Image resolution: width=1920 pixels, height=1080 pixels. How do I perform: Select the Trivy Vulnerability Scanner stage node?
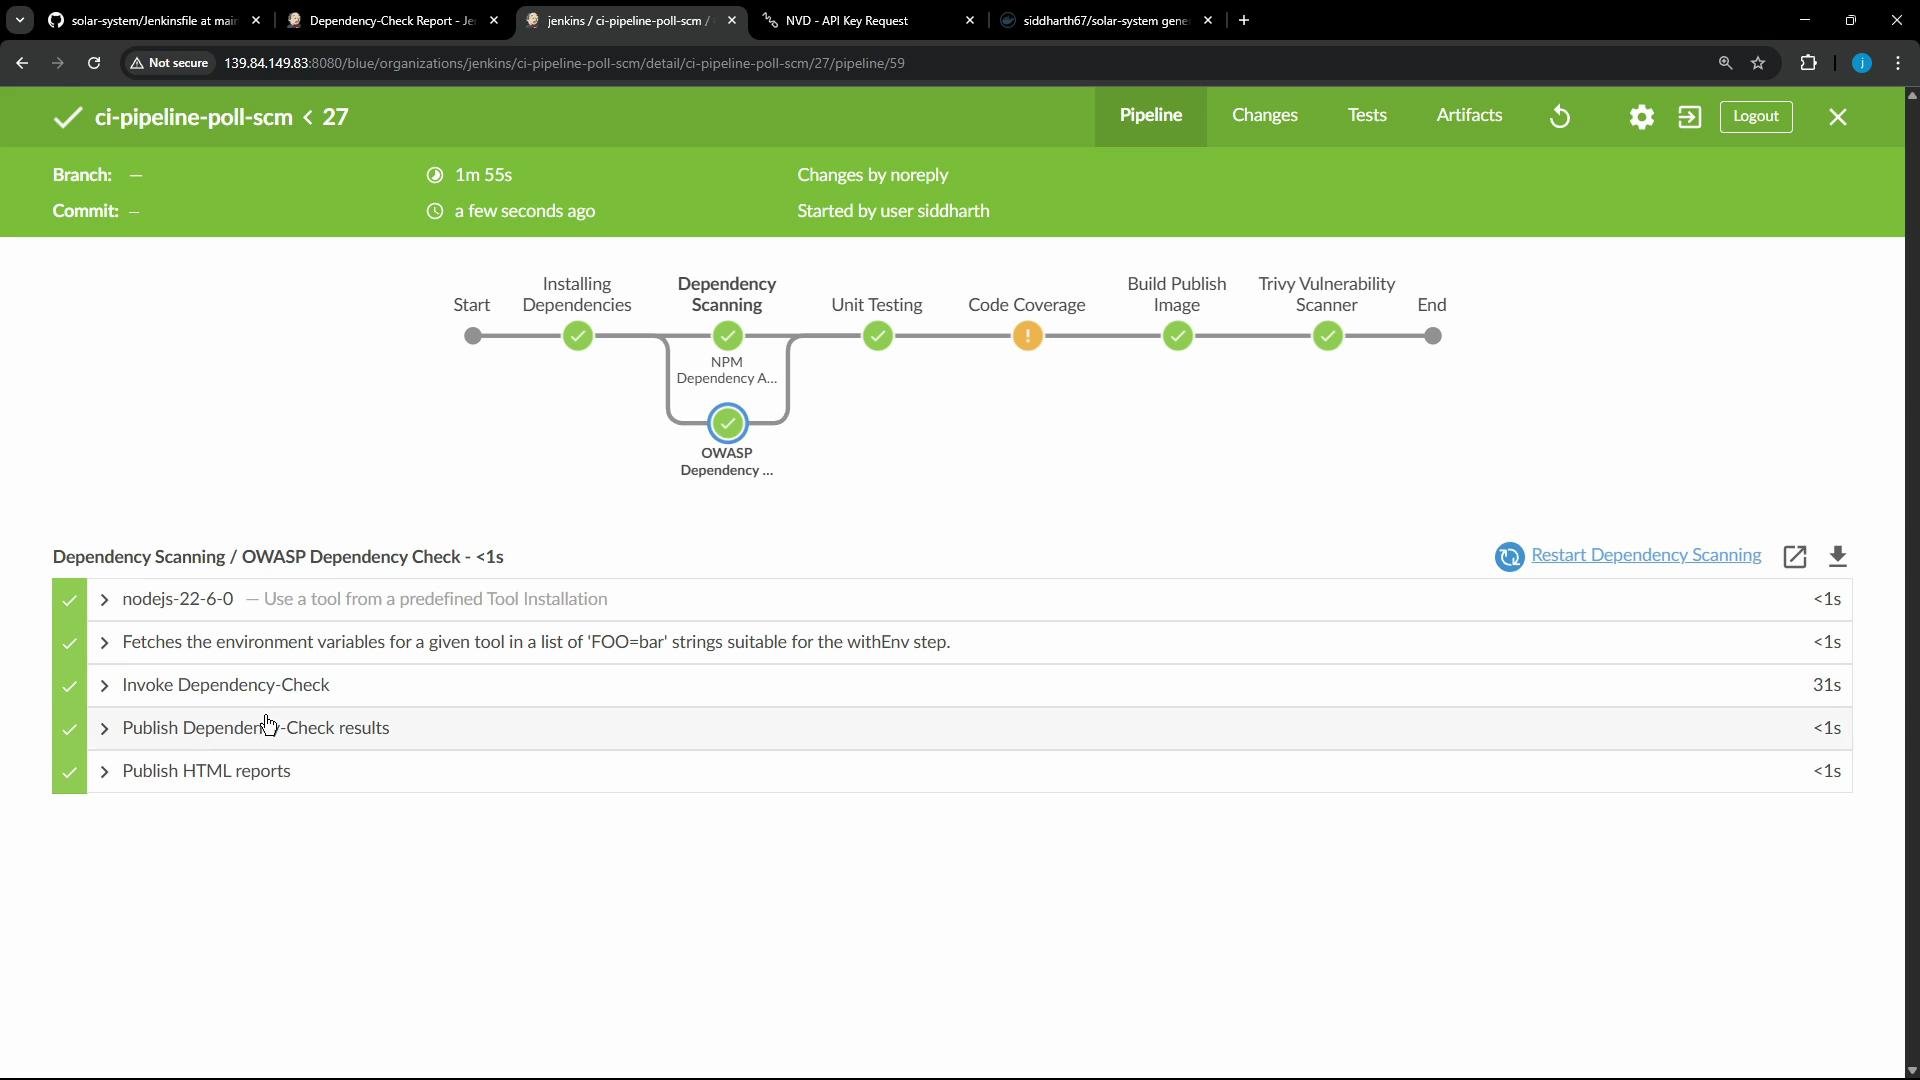coord(1327,336)
